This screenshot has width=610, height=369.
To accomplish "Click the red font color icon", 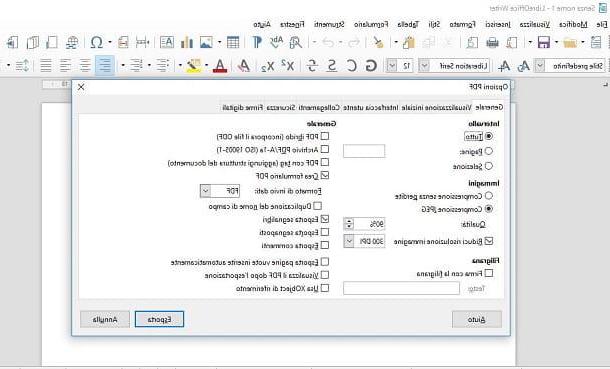I will coord(220,66).
